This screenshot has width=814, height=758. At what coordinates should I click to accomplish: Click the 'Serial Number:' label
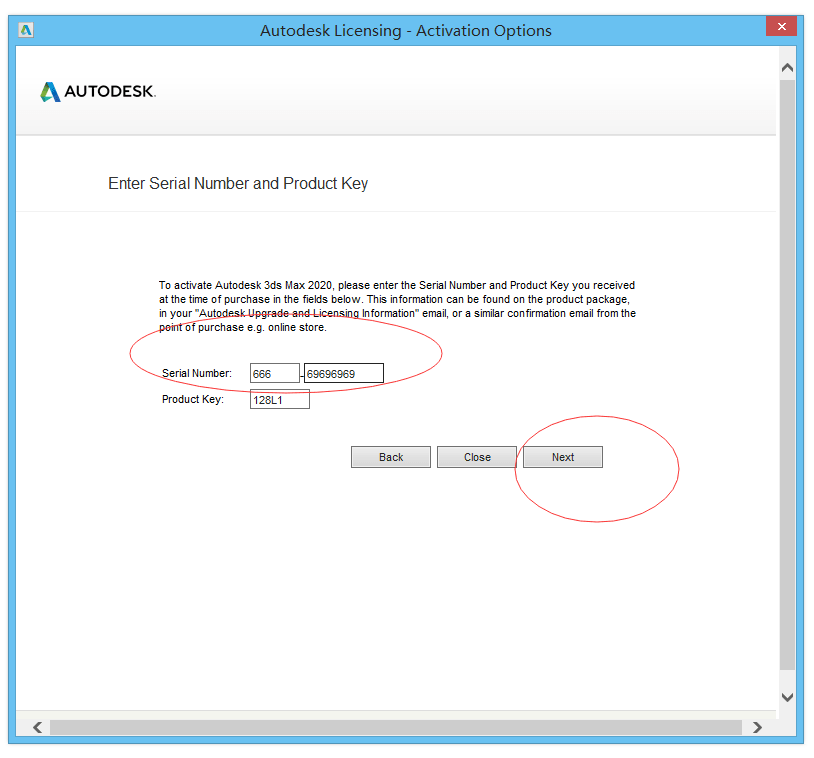point(197,373)
